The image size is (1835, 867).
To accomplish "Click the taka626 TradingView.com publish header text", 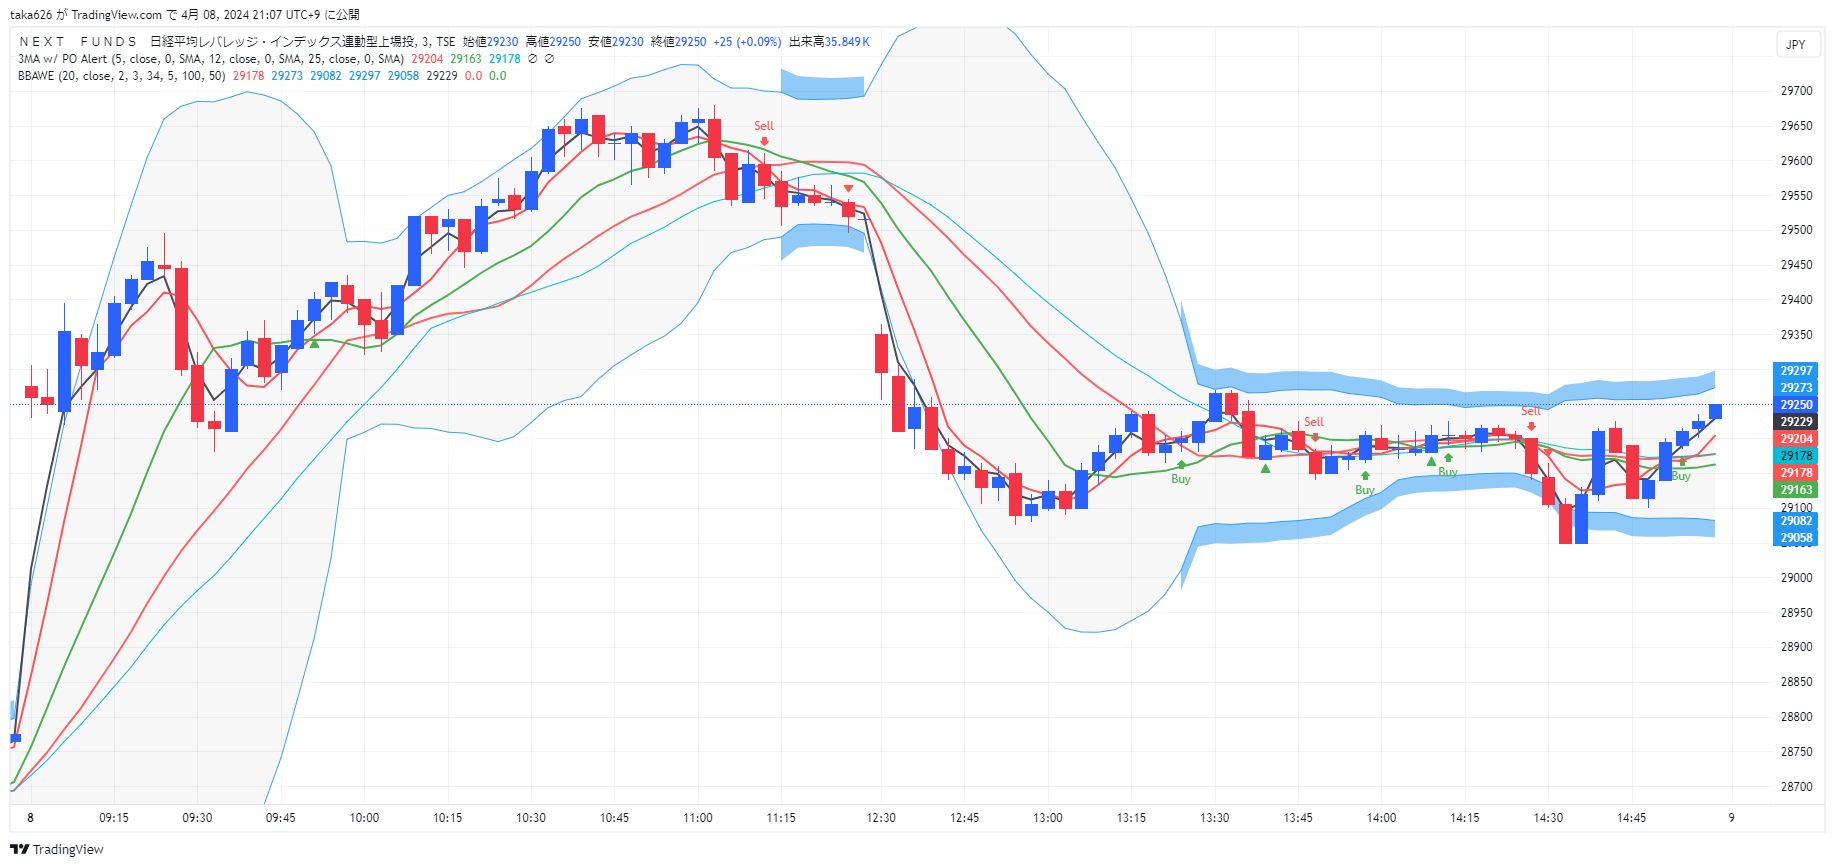I will point(185,14).
